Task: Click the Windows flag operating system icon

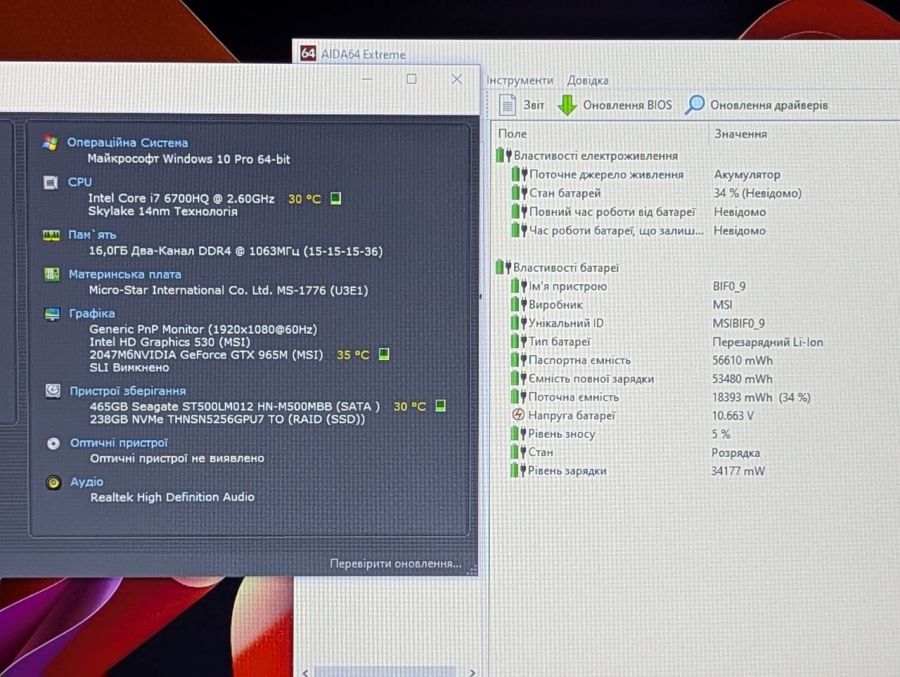Action: click(x=50, y=143)
